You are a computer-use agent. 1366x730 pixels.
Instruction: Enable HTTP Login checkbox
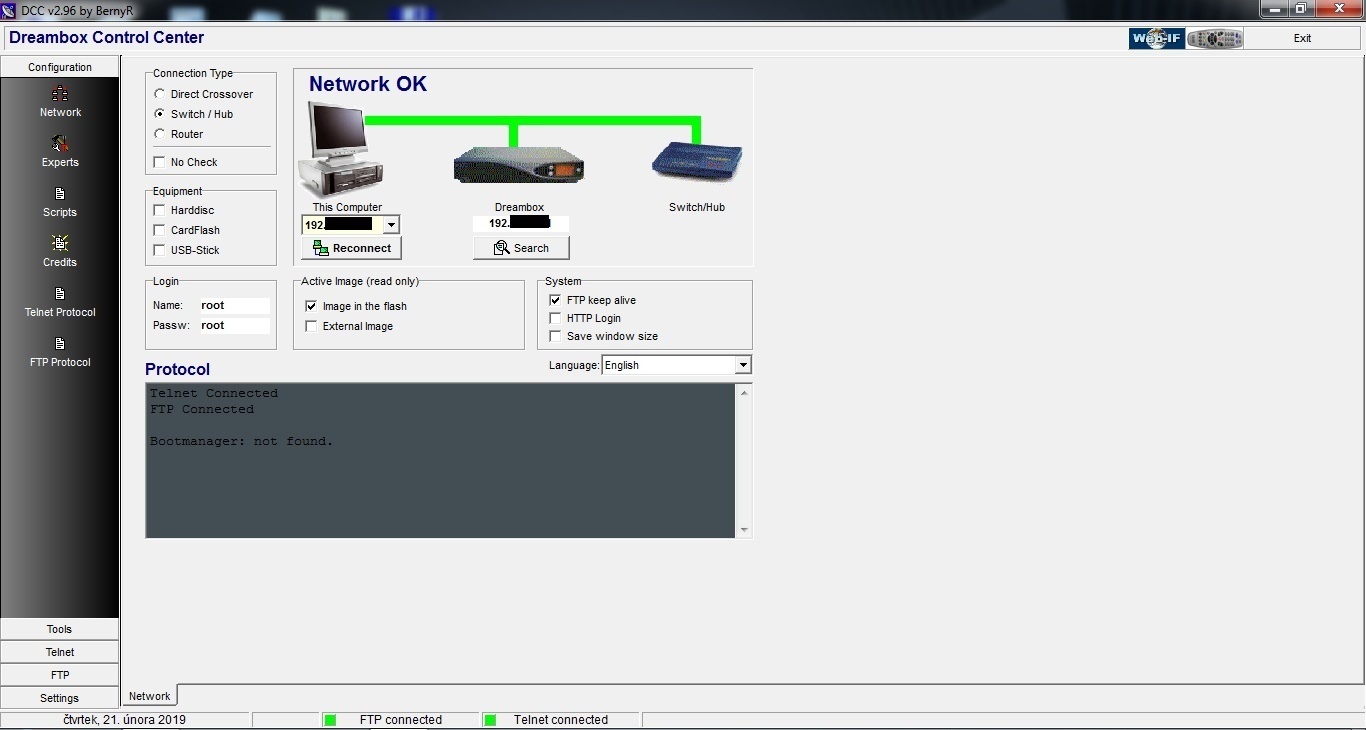(x=555, y=318)
